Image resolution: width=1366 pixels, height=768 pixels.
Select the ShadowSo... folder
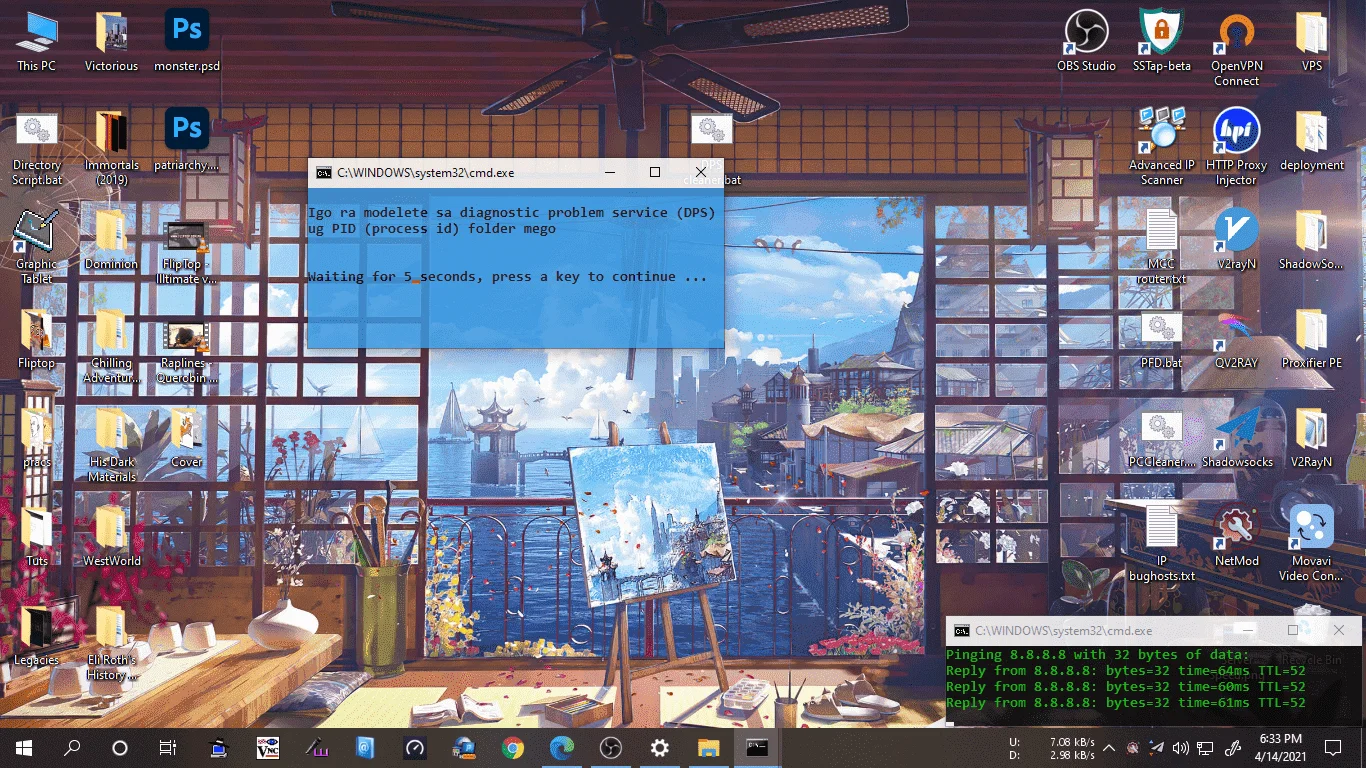pyautogui.click(x=1312, y=240)
